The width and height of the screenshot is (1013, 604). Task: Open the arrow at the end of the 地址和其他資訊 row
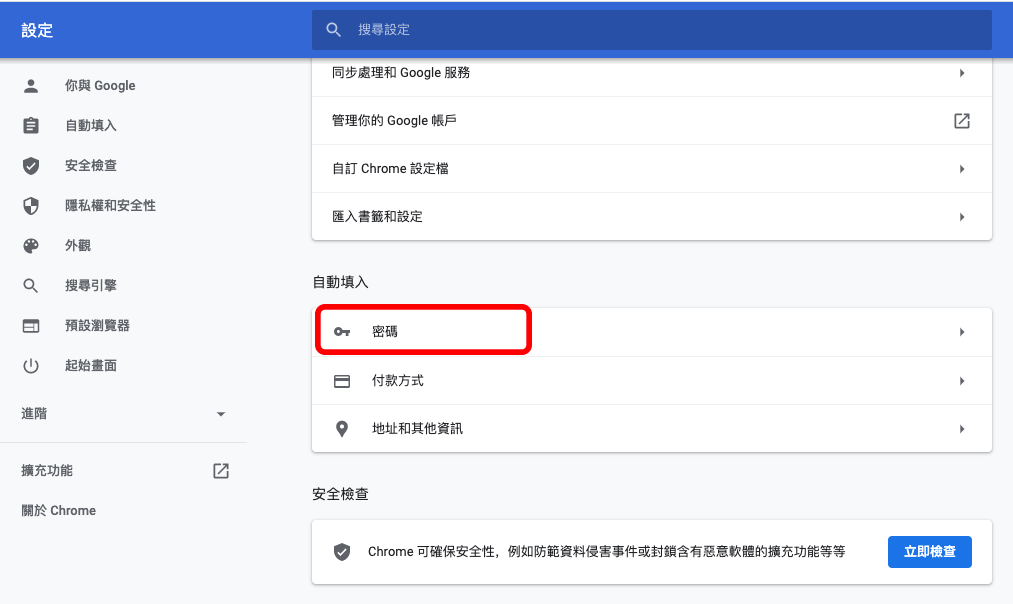(x=962, y=429)
